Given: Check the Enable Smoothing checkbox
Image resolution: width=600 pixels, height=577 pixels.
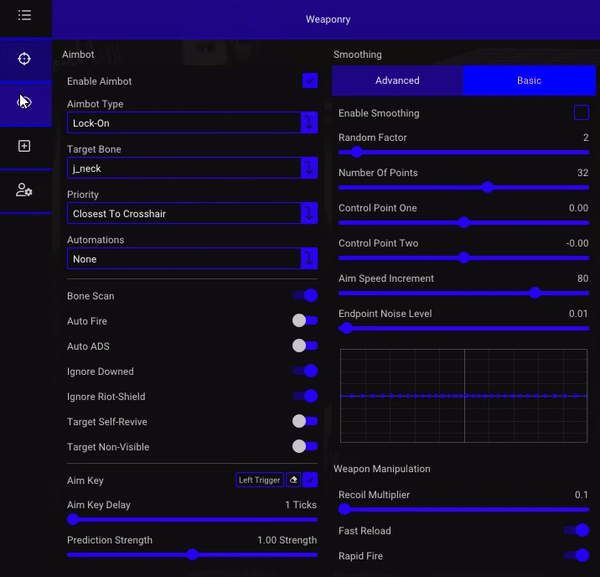Looking at the screenshot, I should (x=581, y=113).
